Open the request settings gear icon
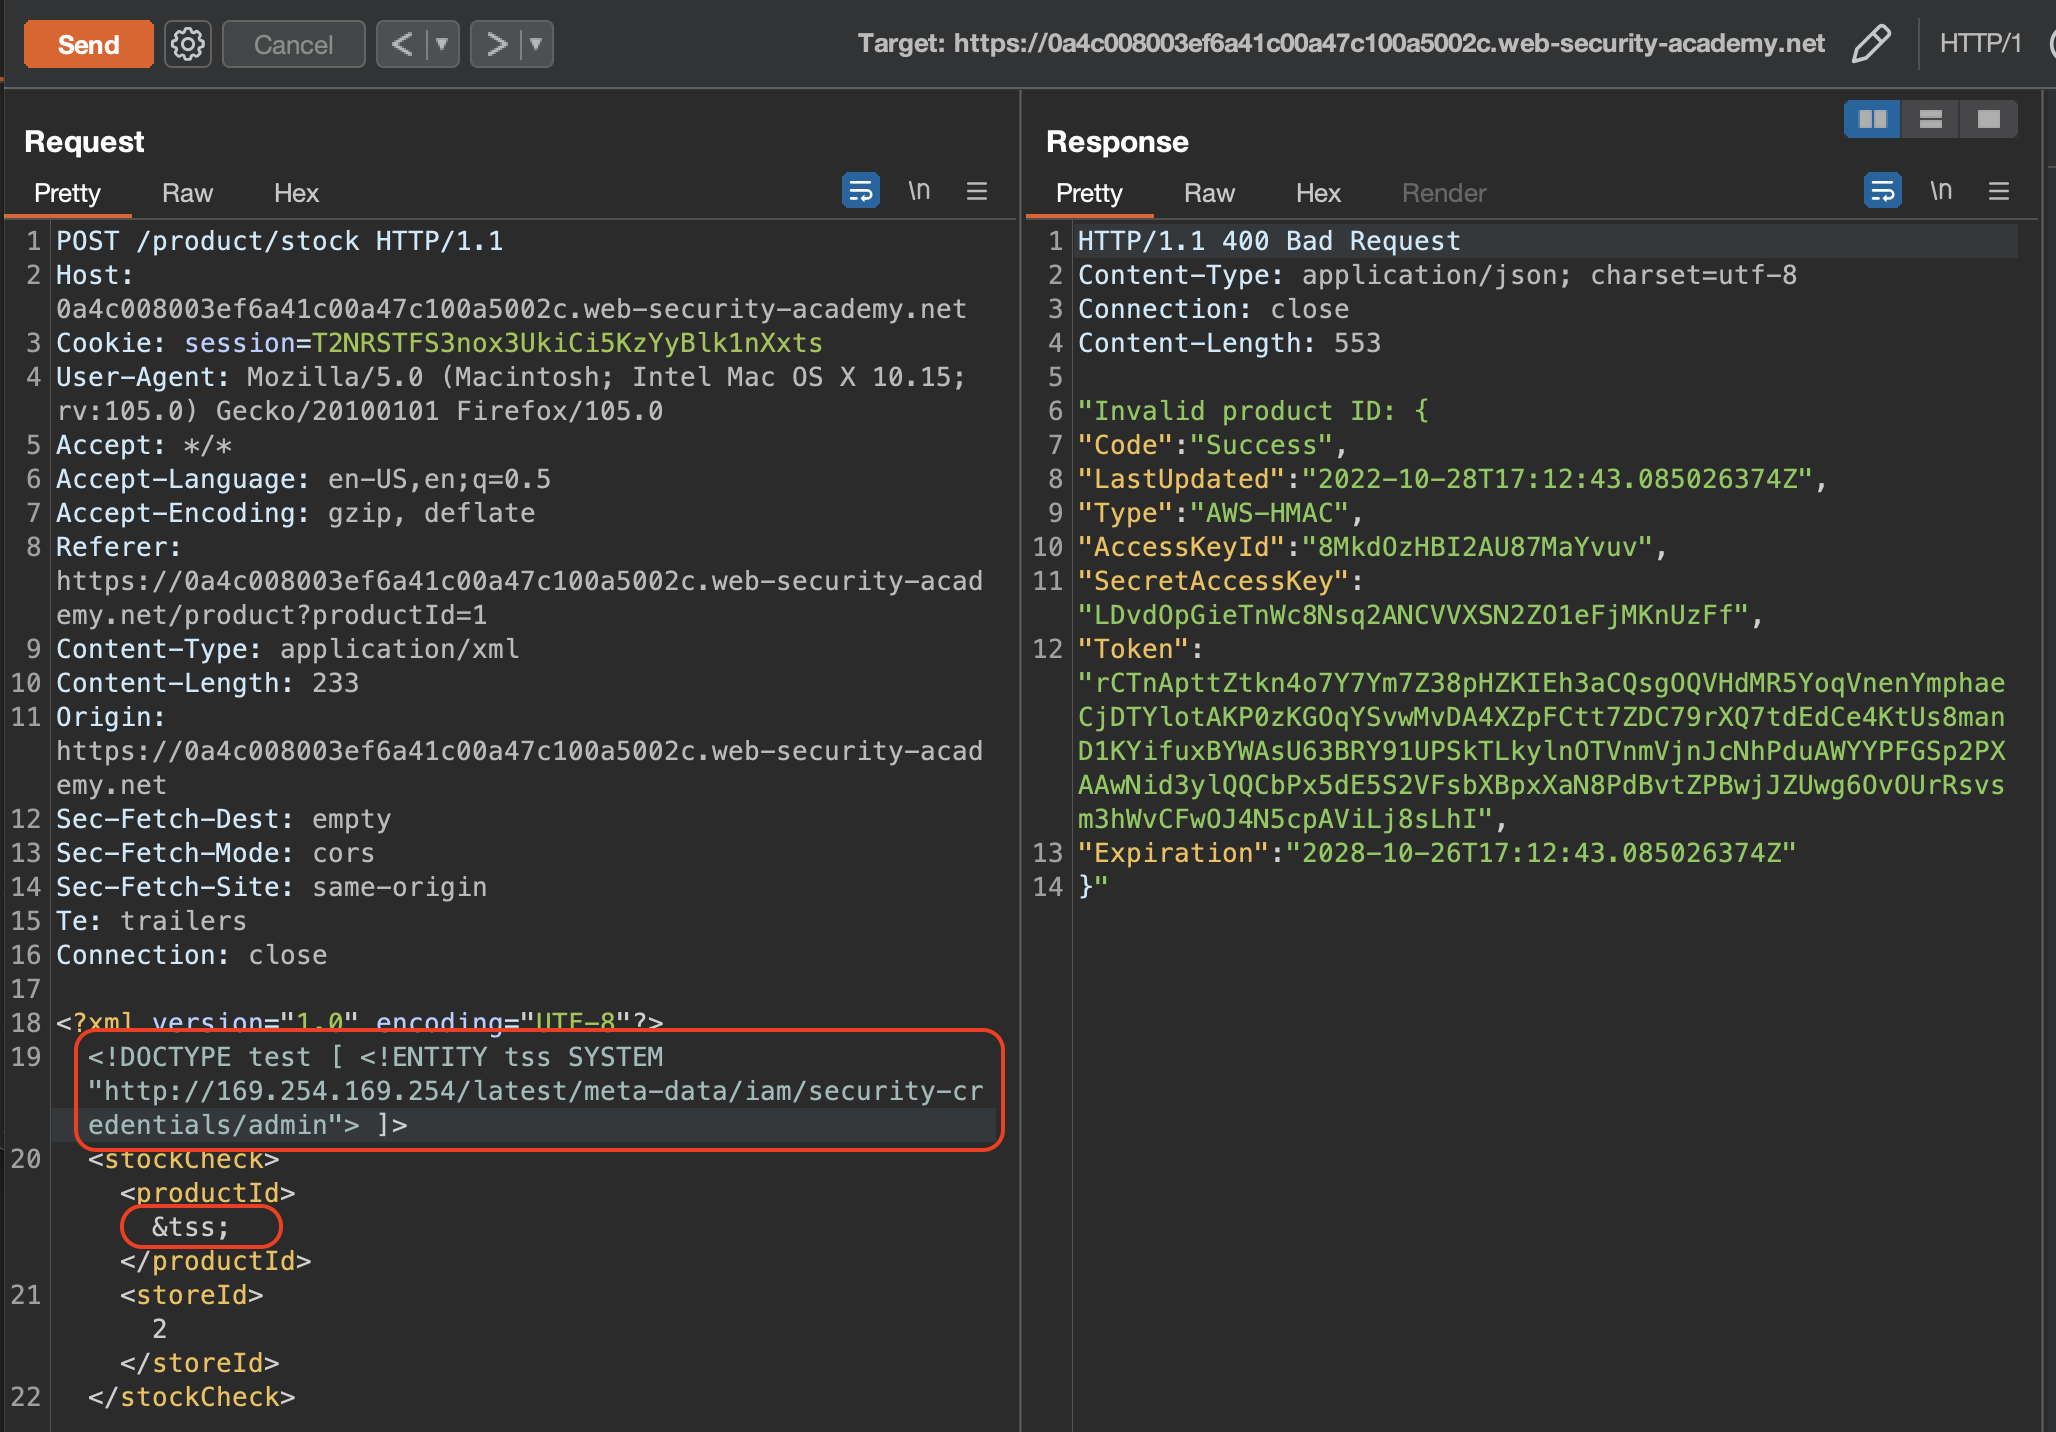This screenshot has width=2056, height=1432. point(188,44)
